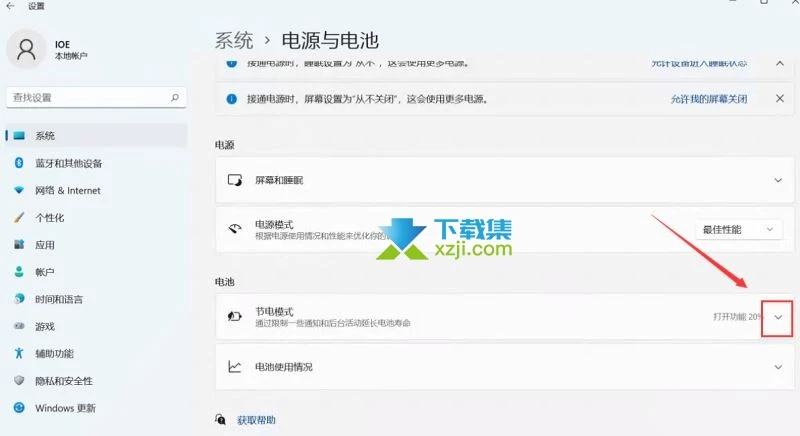This screenshot has width=800, height=436.
Task: Click the 辅助功能 accessibility icon
Action: pyautogui.click(x=19, y=353)
